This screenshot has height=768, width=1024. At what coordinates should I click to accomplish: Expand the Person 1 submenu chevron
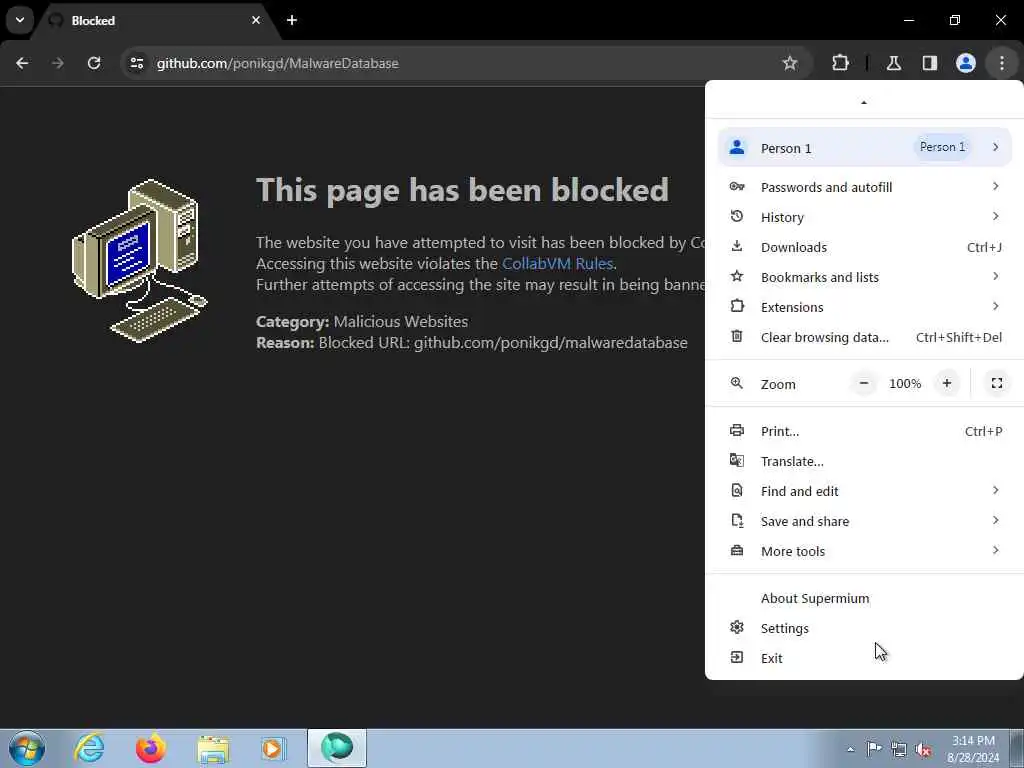coord(995,147)
